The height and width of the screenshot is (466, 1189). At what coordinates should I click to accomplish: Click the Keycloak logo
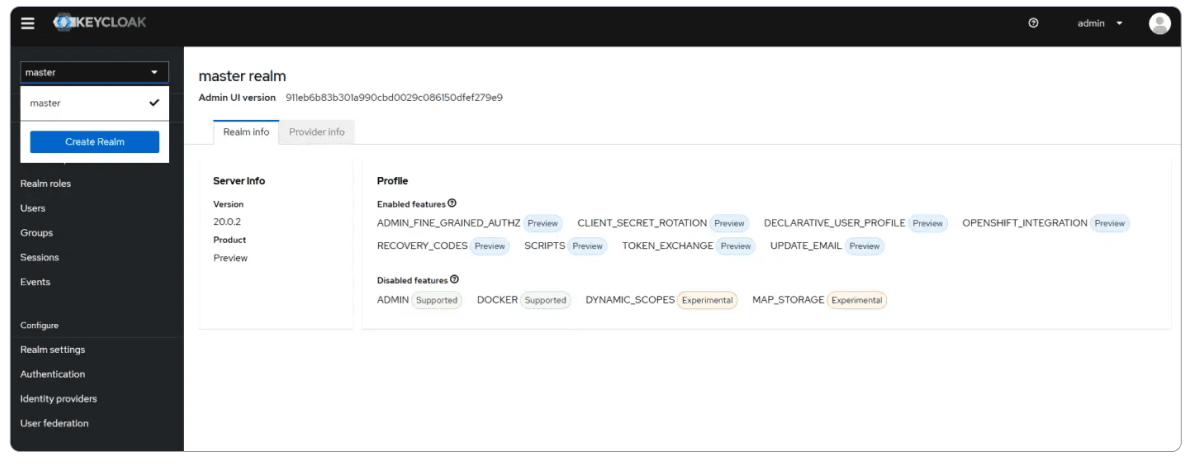tap(100, 23)
